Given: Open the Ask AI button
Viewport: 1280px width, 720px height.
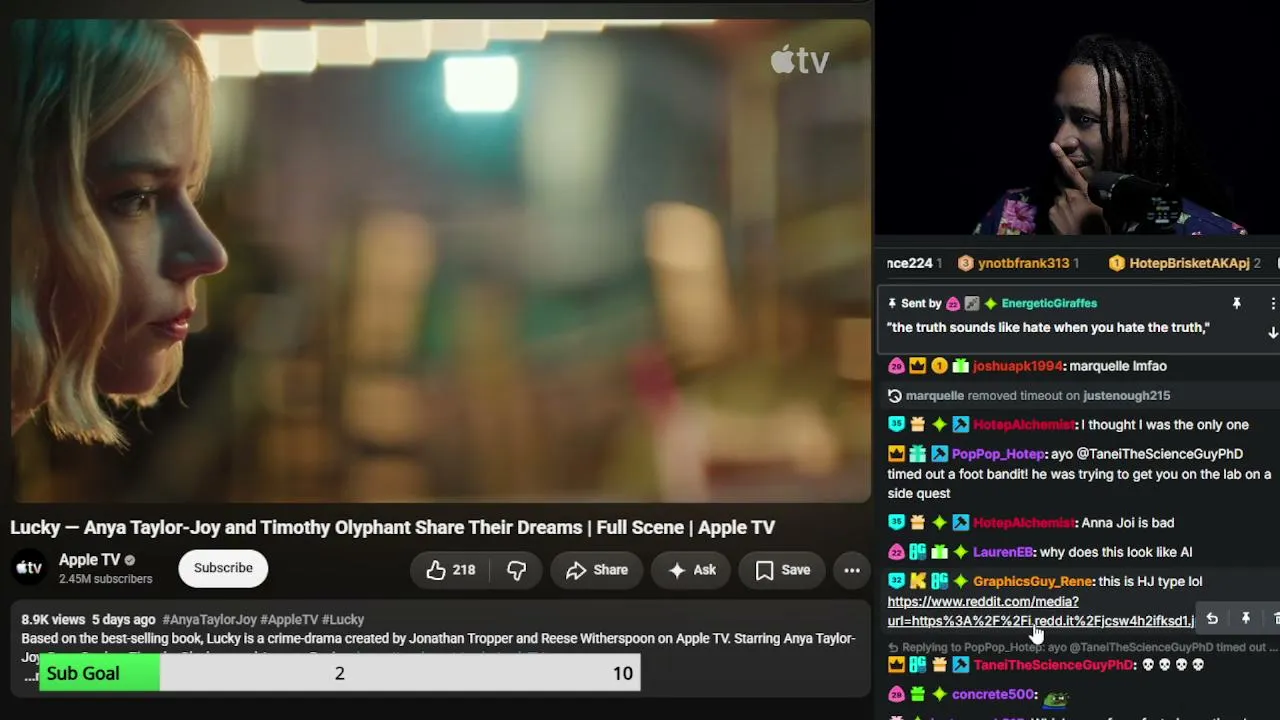Looking at the screenshot, I should coord(692,570).
